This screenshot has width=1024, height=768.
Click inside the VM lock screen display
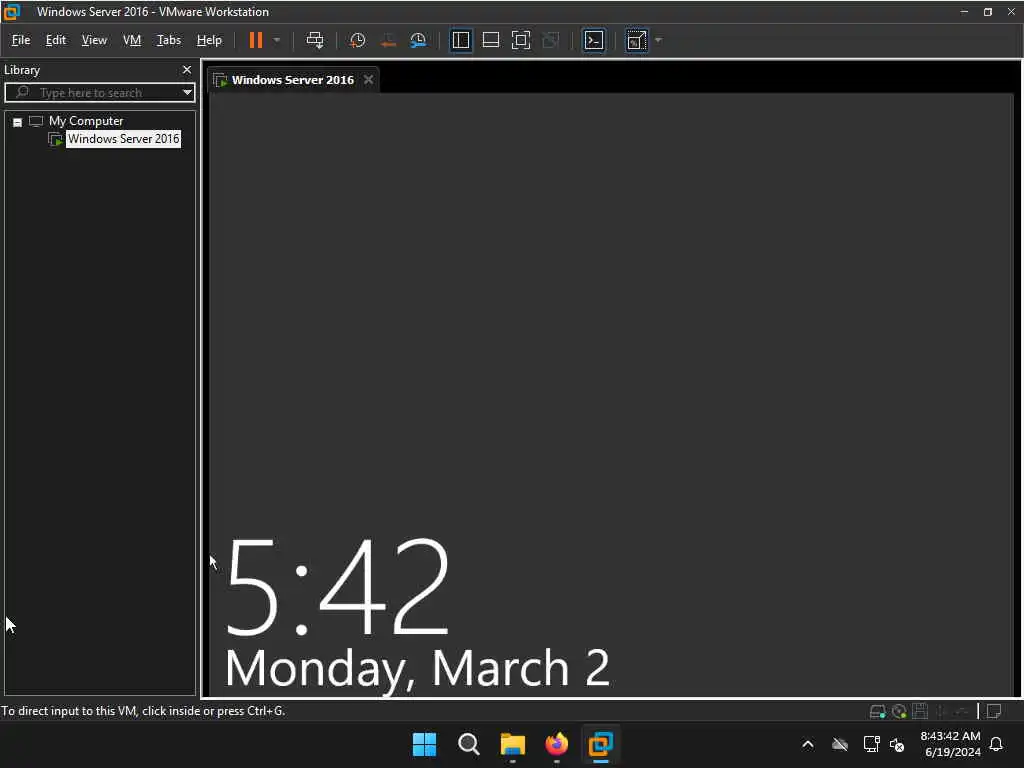[611, 394]
